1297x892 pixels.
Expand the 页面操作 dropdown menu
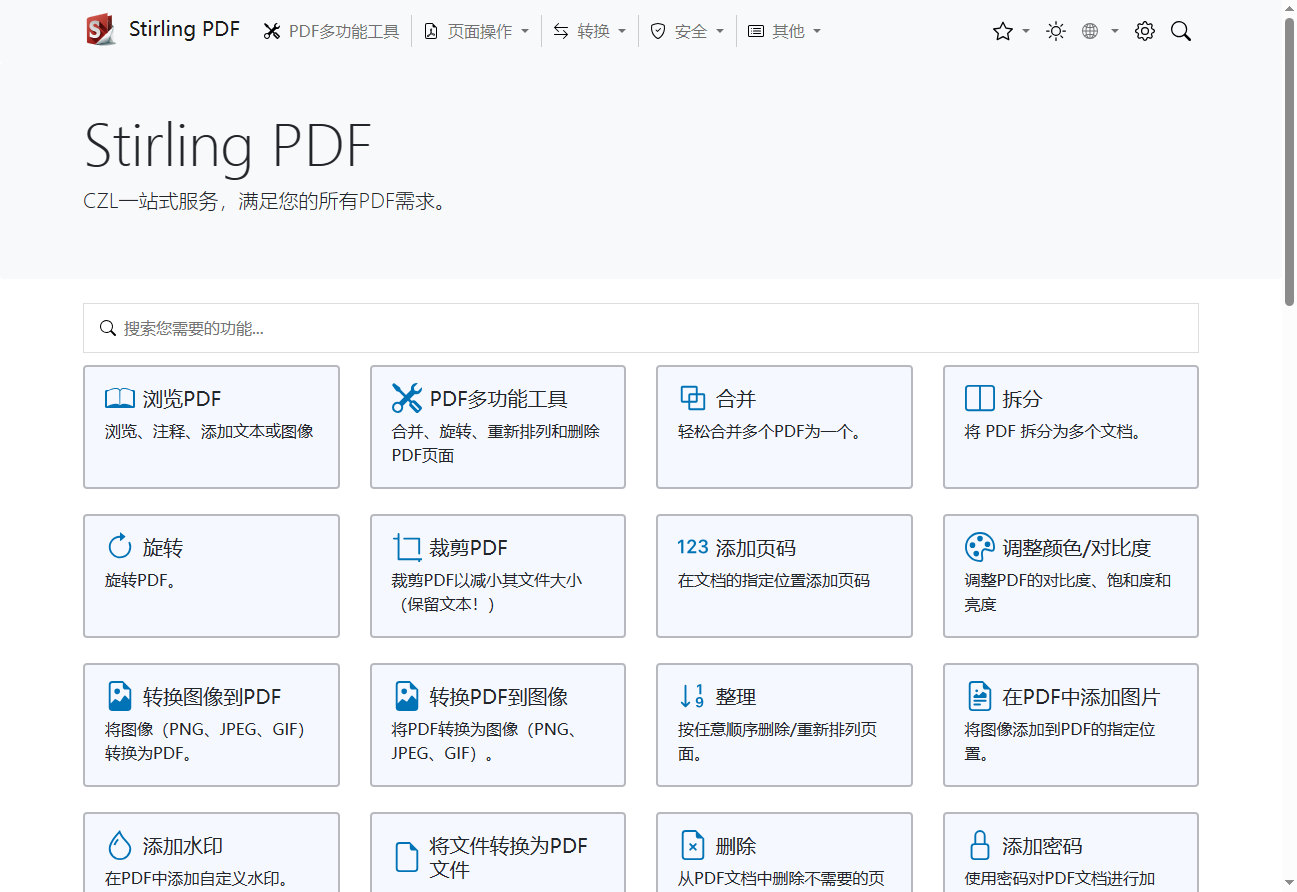pos(476,32)
